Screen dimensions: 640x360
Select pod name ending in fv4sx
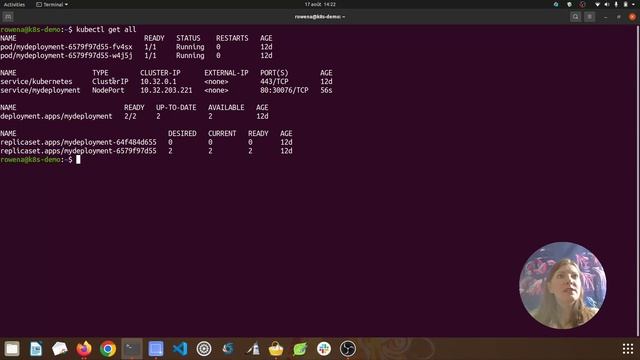tap(66, 47)
